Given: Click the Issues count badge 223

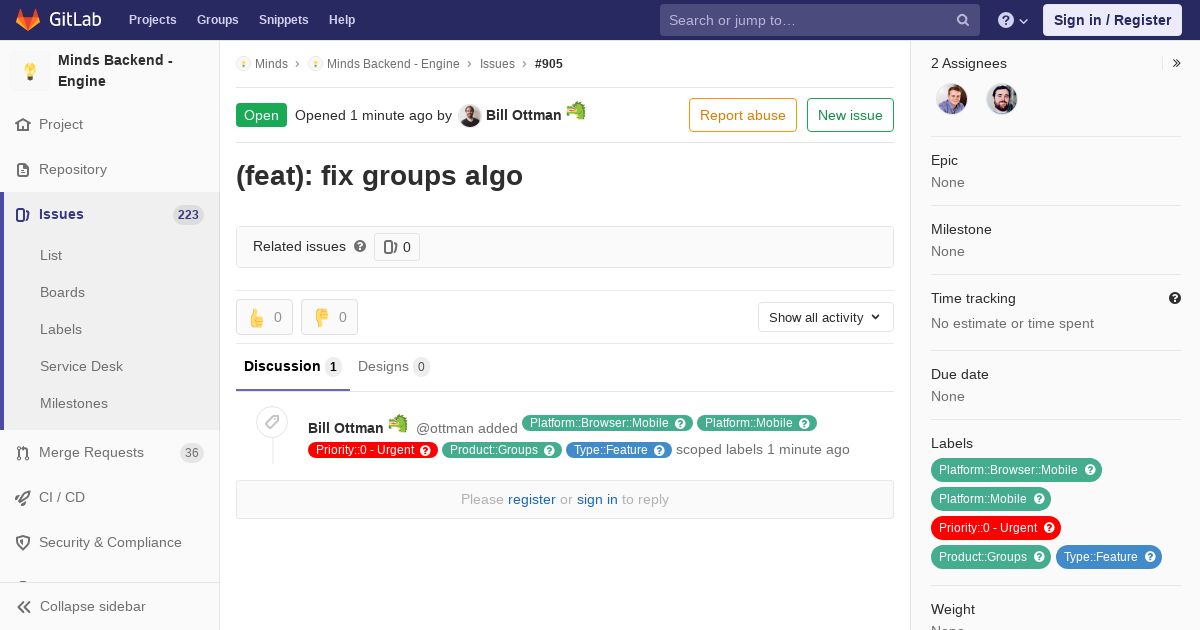Looking at the screenshot, I should [188, 215].
